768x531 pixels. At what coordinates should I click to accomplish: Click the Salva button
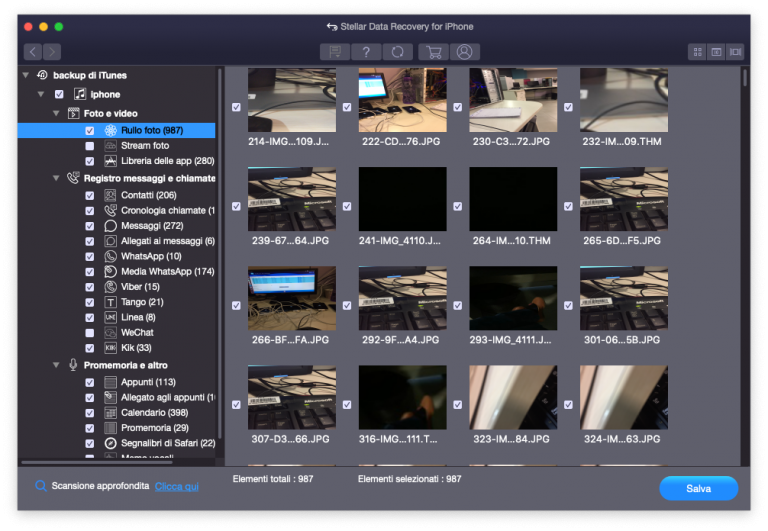[x=698, y=488]
